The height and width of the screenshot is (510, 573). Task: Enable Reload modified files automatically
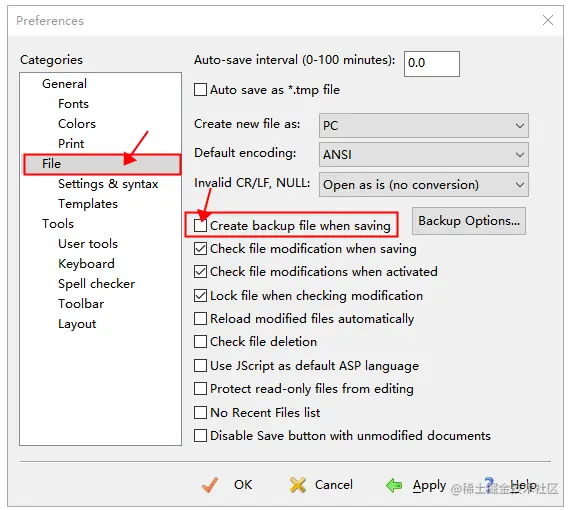coord(200,318)
